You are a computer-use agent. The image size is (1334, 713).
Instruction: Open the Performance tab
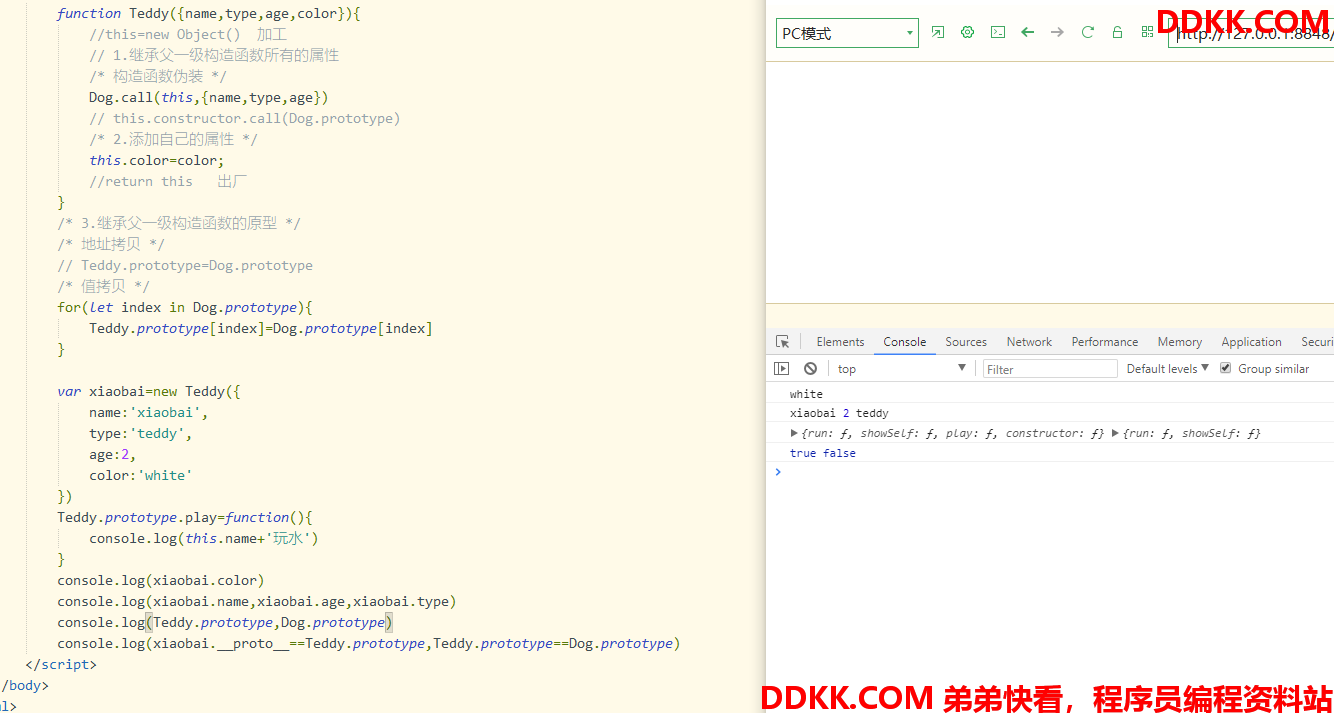click(x=1105, y=342)
